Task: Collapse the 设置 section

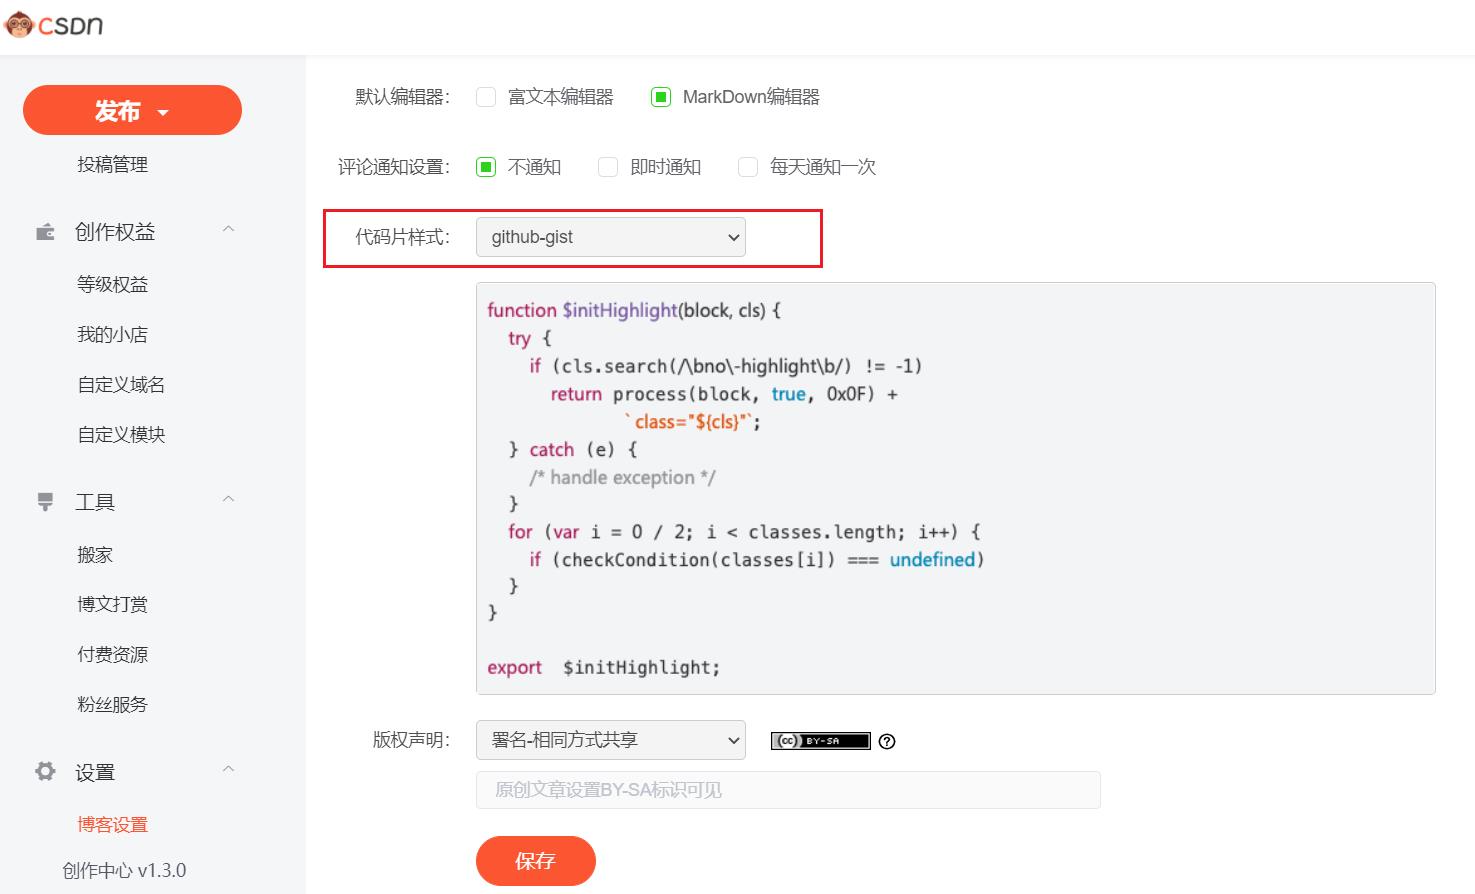Action: [228, 769]
